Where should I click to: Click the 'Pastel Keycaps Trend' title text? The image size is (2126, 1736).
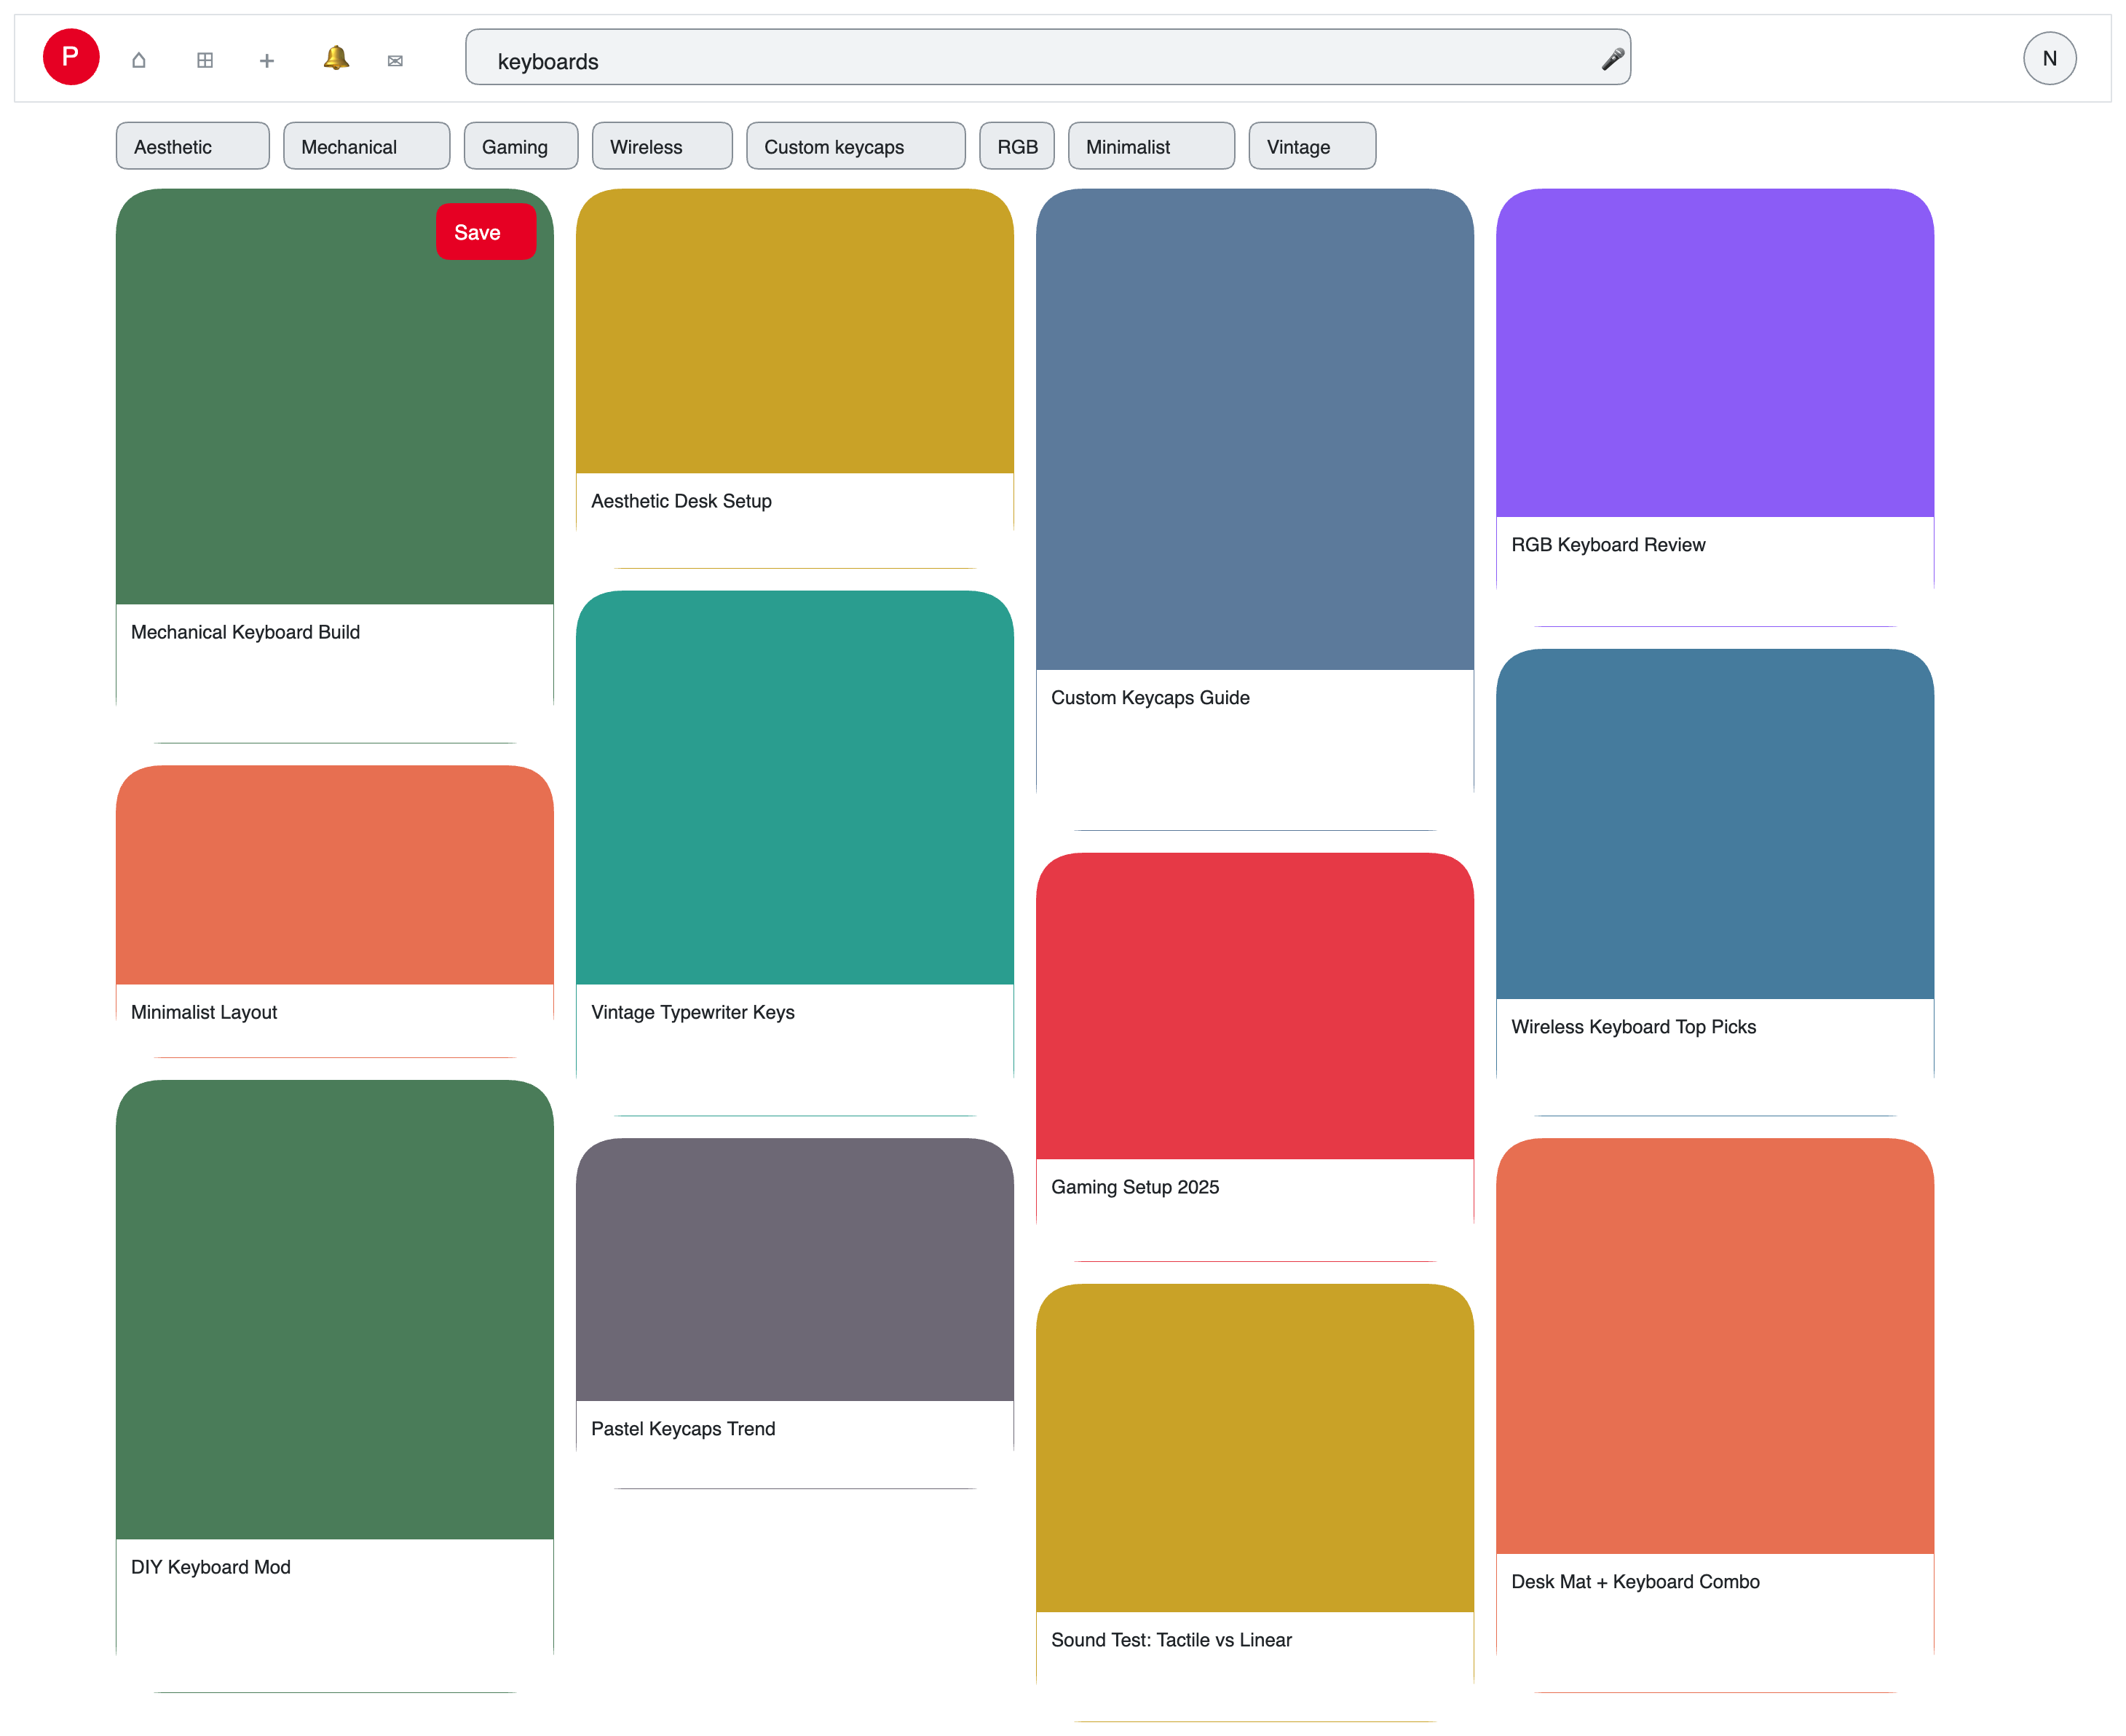pos(683,1429)
